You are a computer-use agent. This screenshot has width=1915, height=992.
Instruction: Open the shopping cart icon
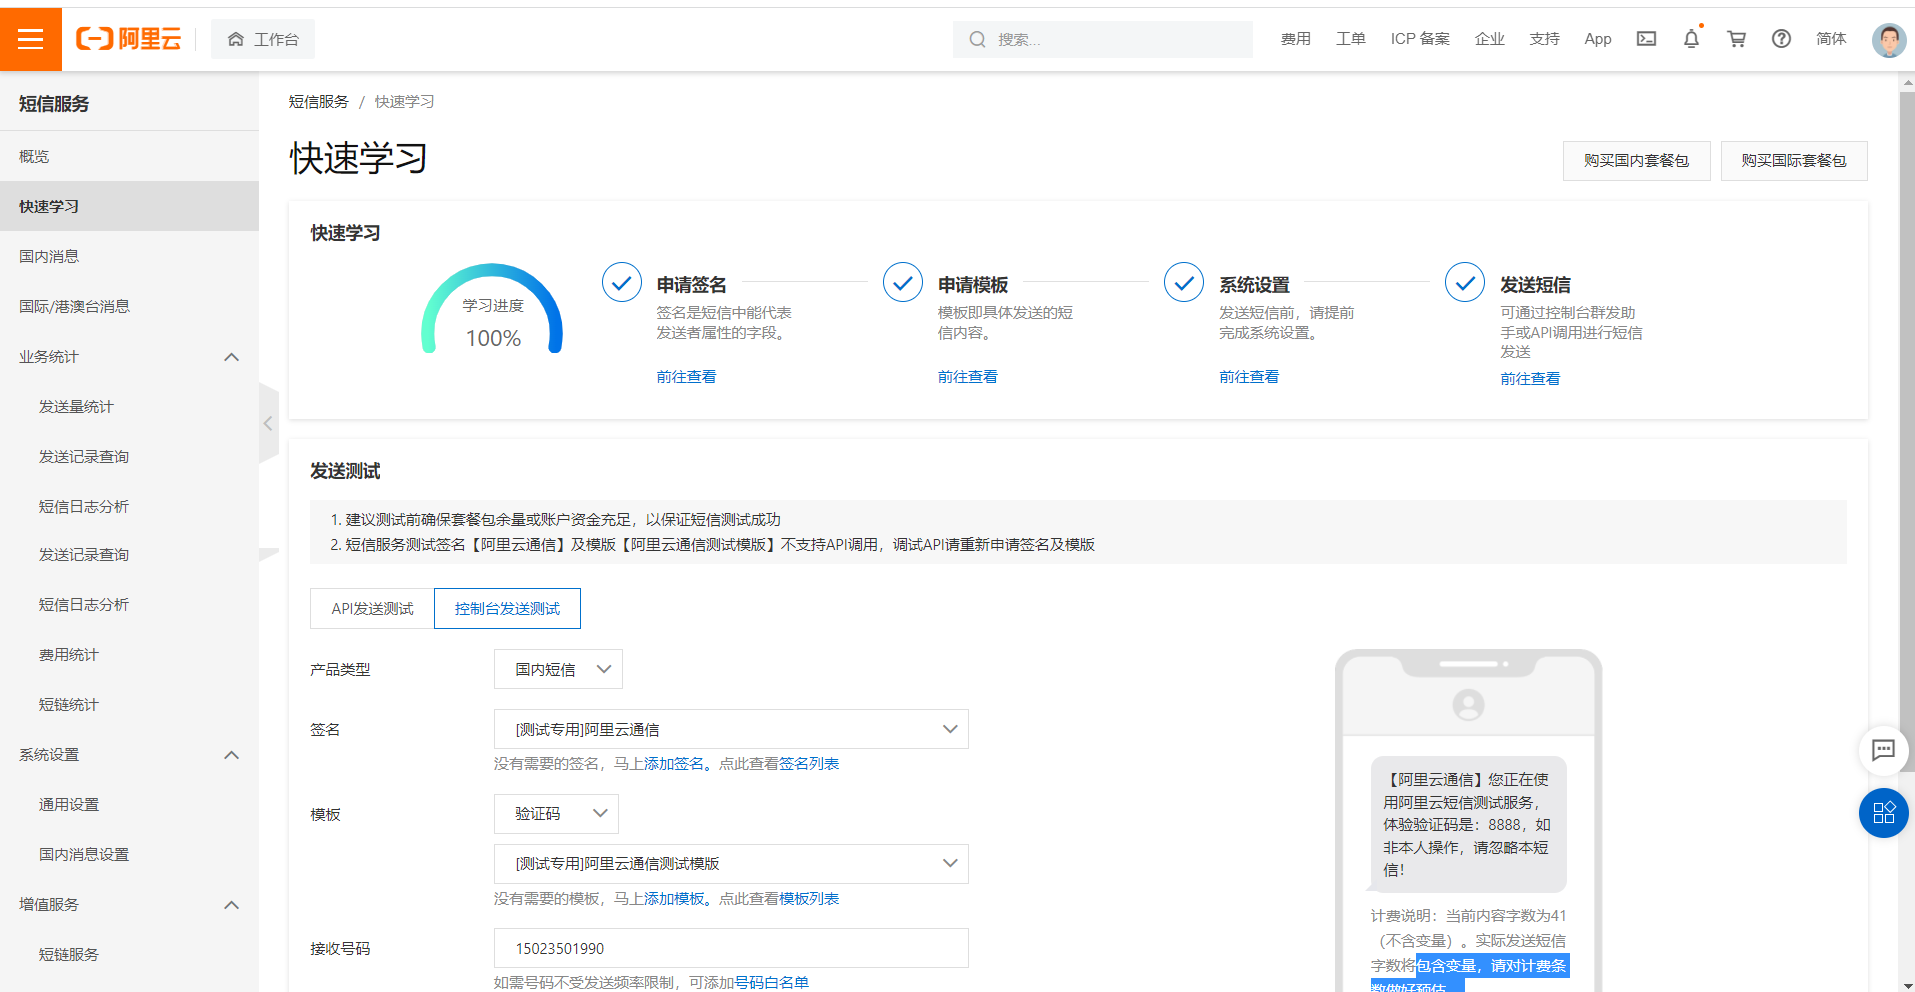[x=1736, y=39]
